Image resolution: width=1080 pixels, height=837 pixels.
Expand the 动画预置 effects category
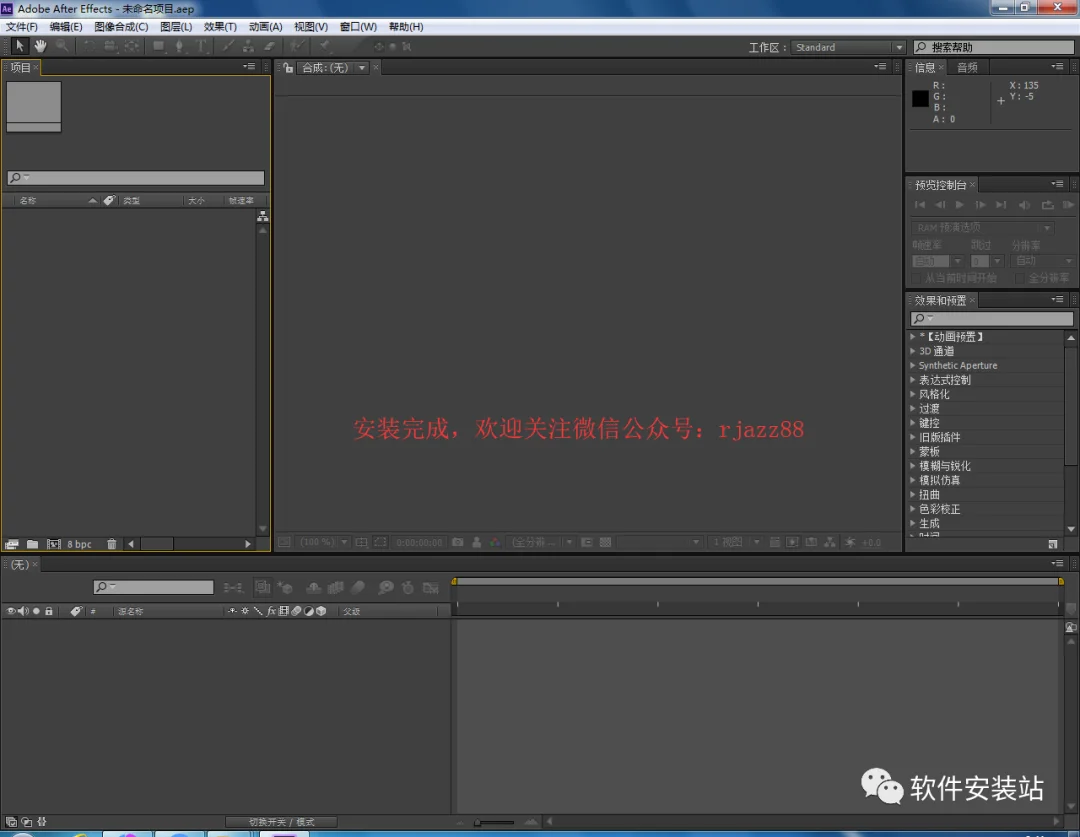(913, 336)
